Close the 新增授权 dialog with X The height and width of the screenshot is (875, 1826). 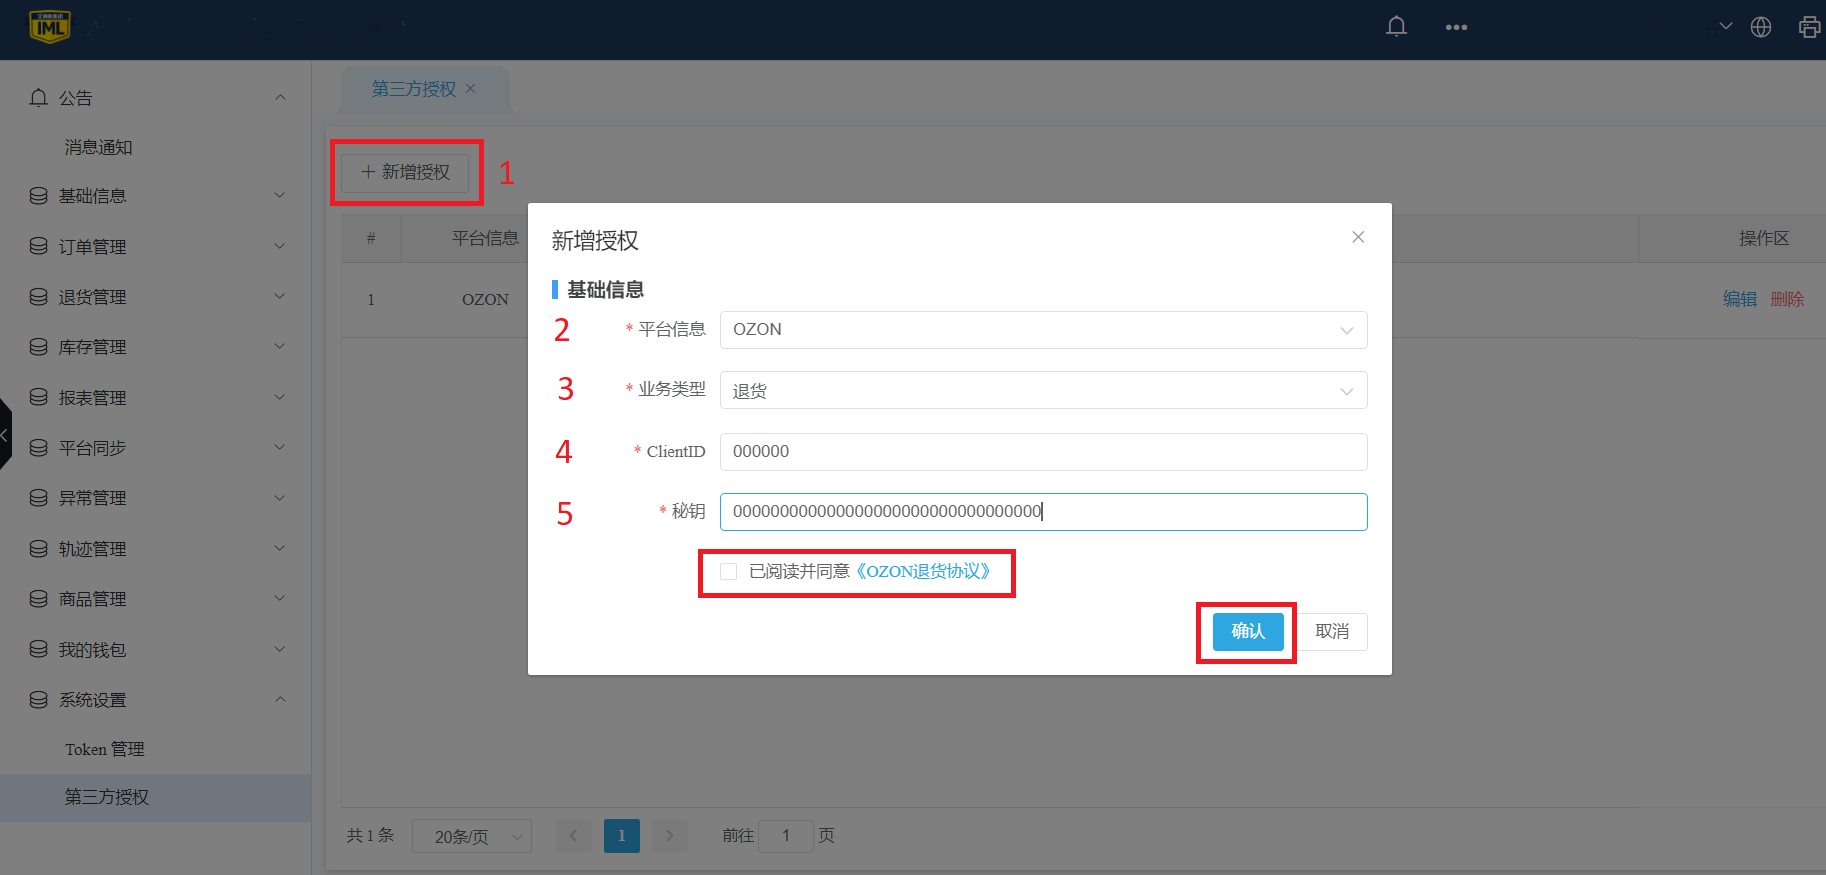point(1358,237)
